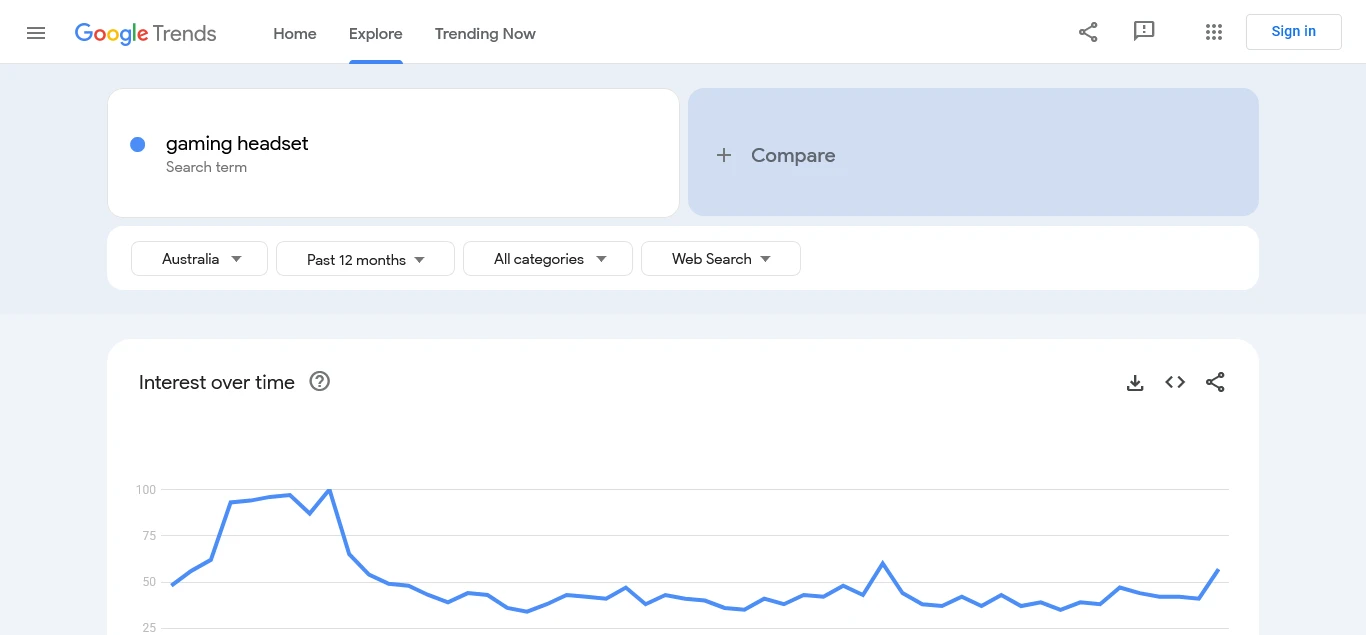The width and height of the screenshot is (1366, 635).
Task: Click the plus icon in Compare box
Action: coord(724,155)
